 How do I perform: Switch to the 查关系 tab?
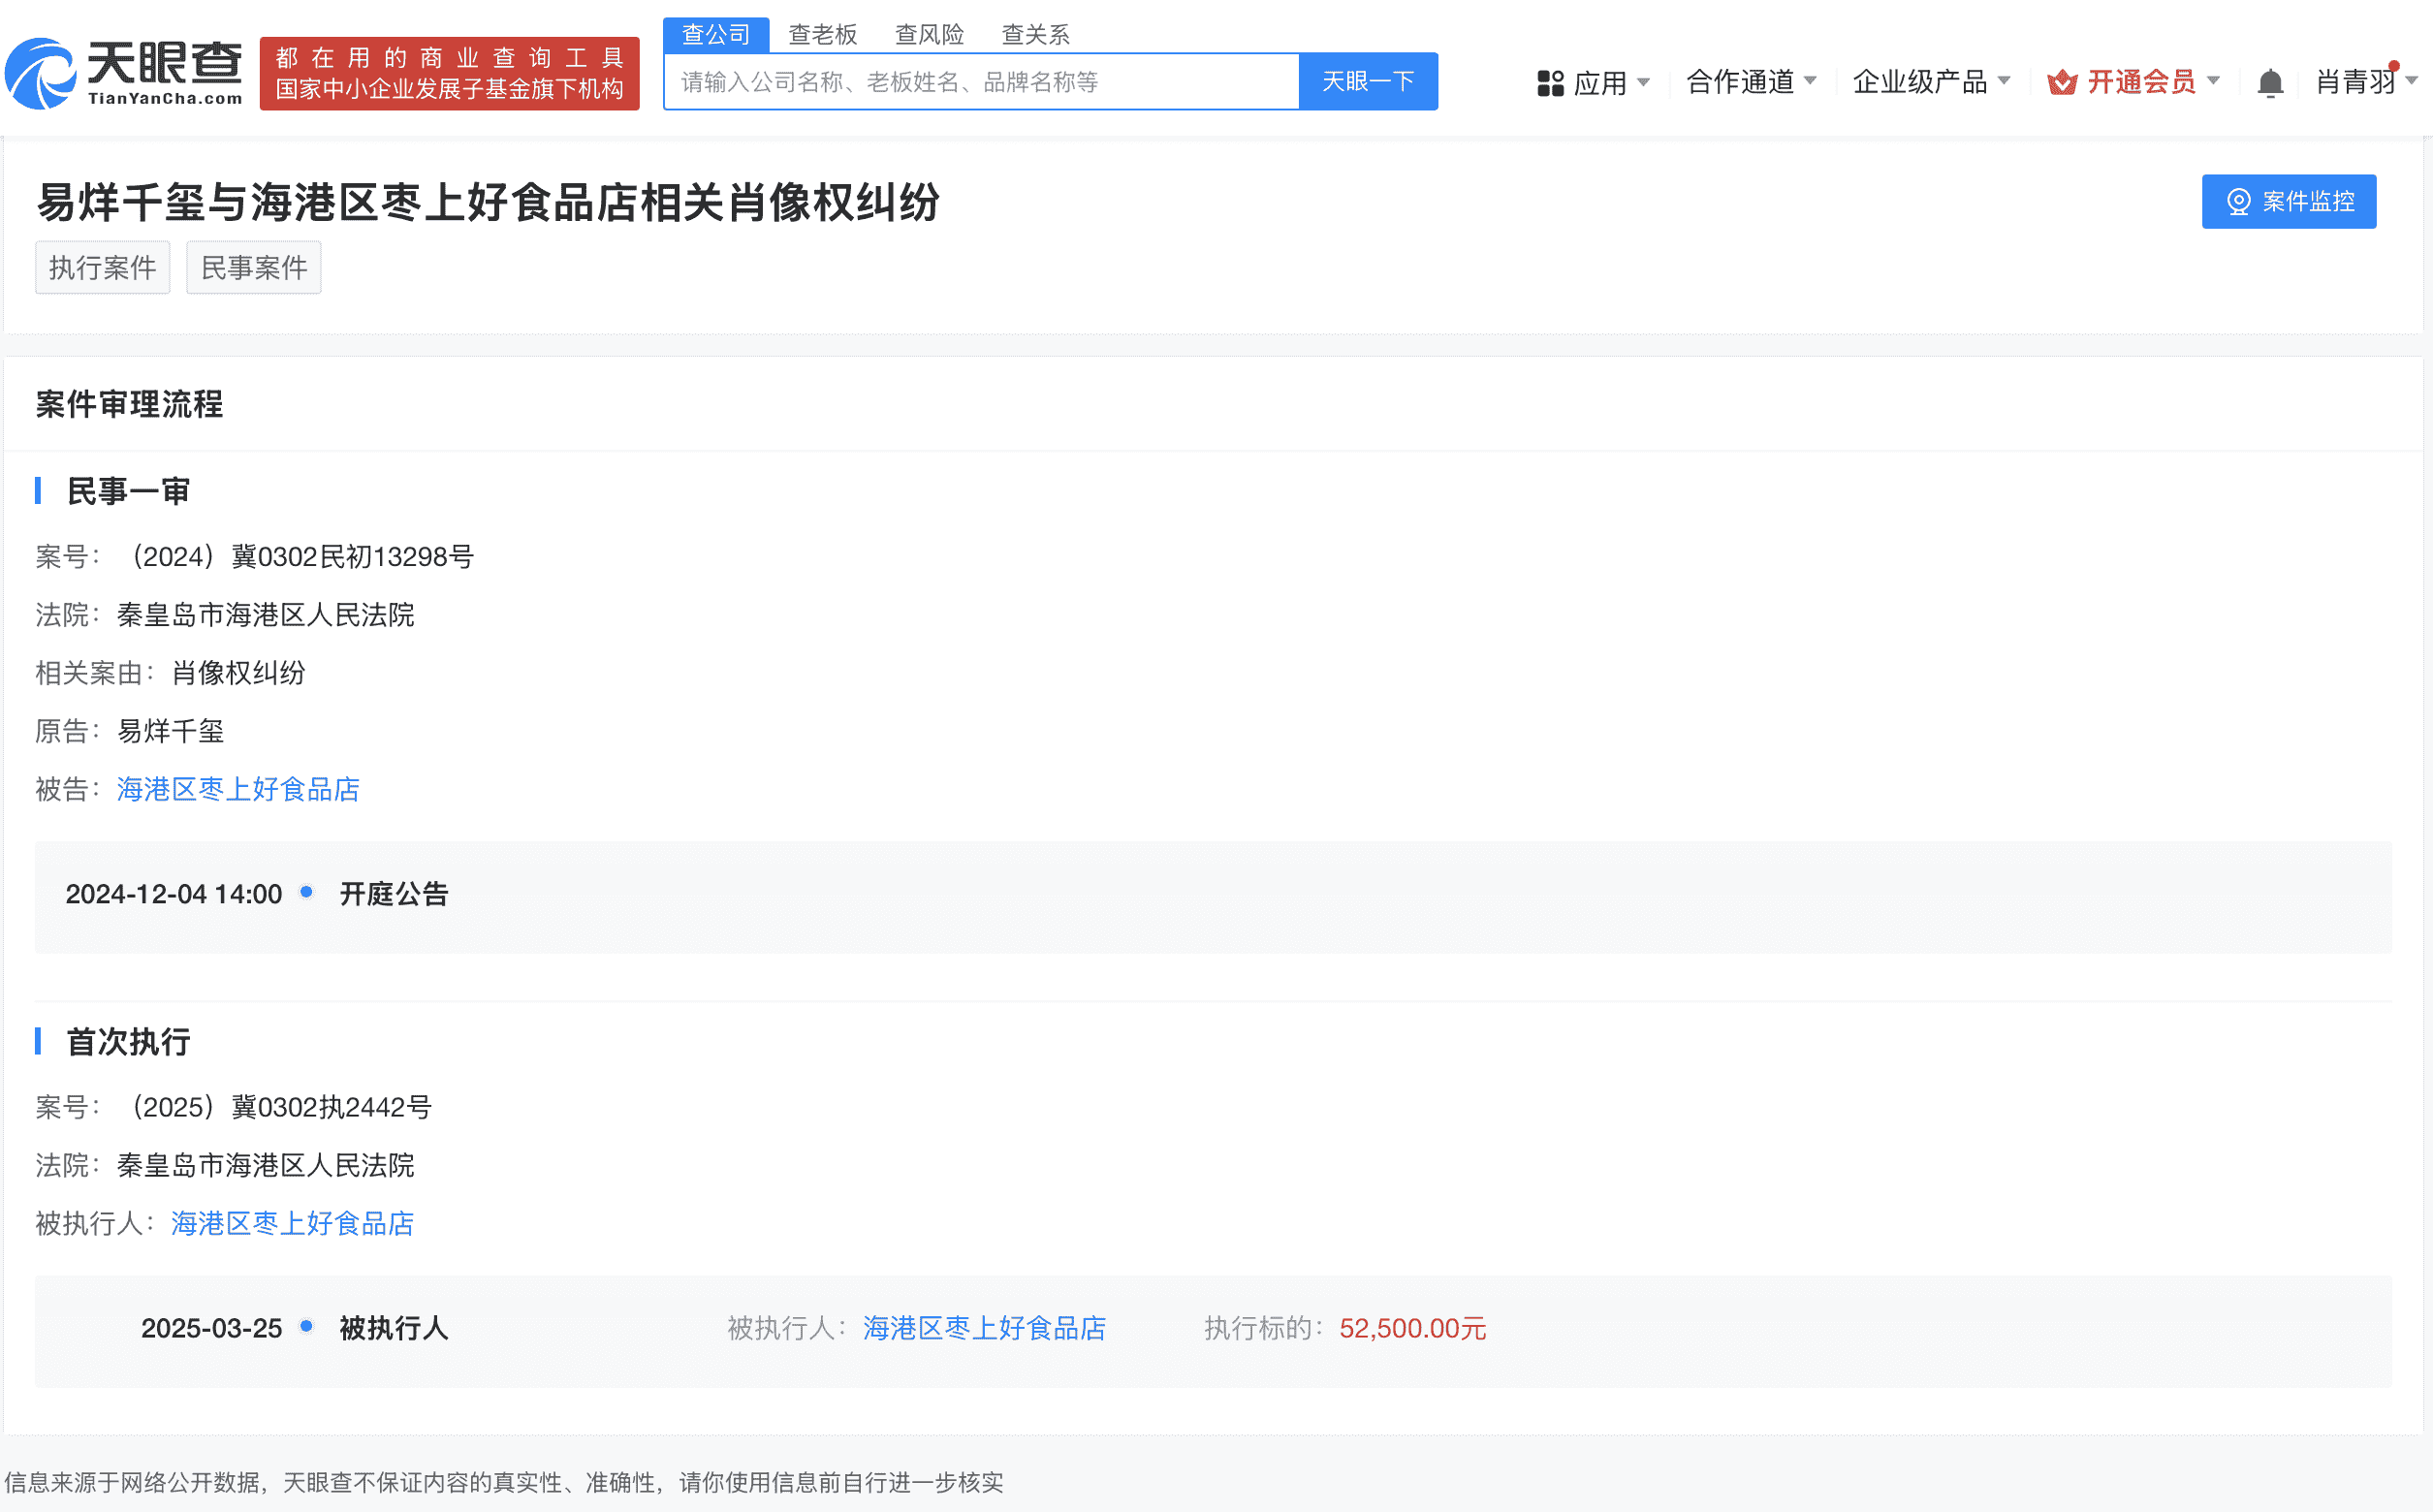1036,33
